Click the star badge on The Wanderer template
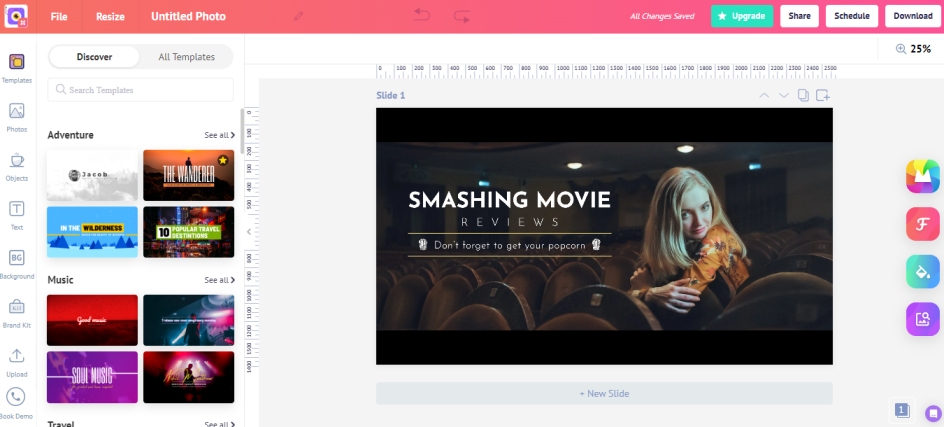 coord(223,160)
